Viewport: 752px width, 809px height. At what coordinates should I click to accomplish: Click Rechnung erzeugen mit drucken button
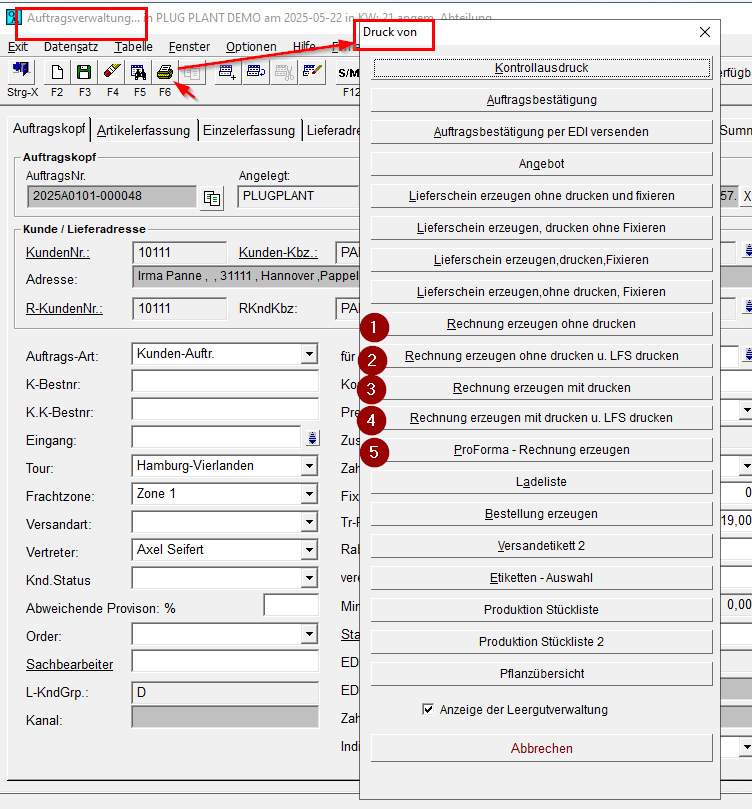tap(541, 388)
